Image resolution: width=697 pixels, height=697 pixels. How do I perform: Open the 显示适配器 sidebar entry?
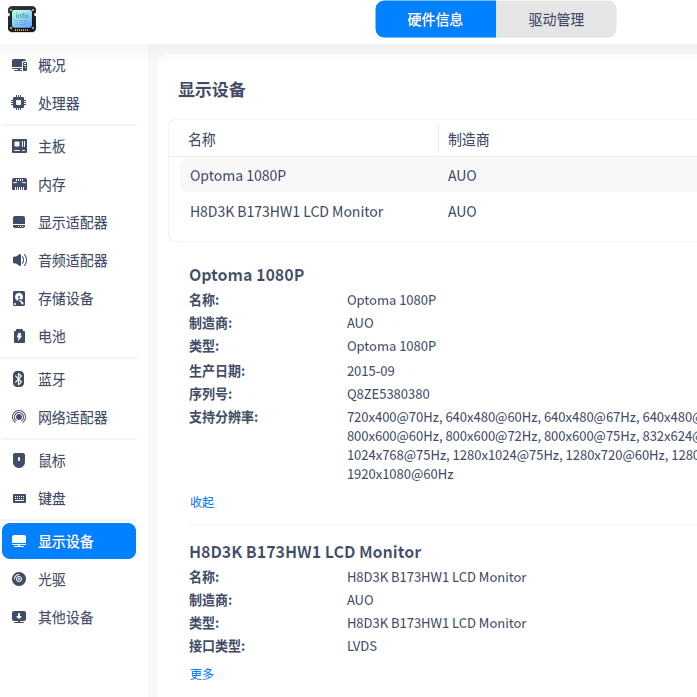(69, 222)
